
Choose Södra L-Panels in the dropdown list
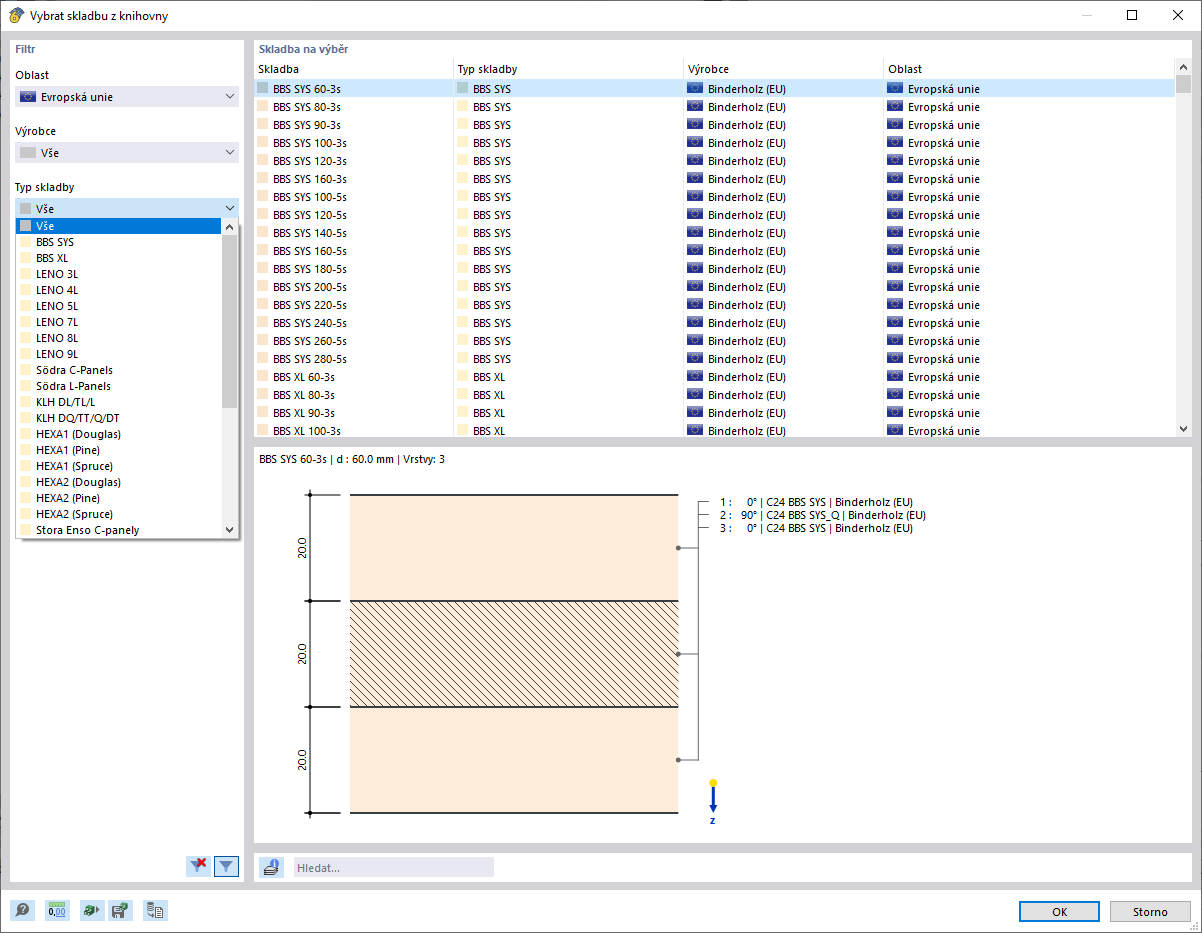119,386
